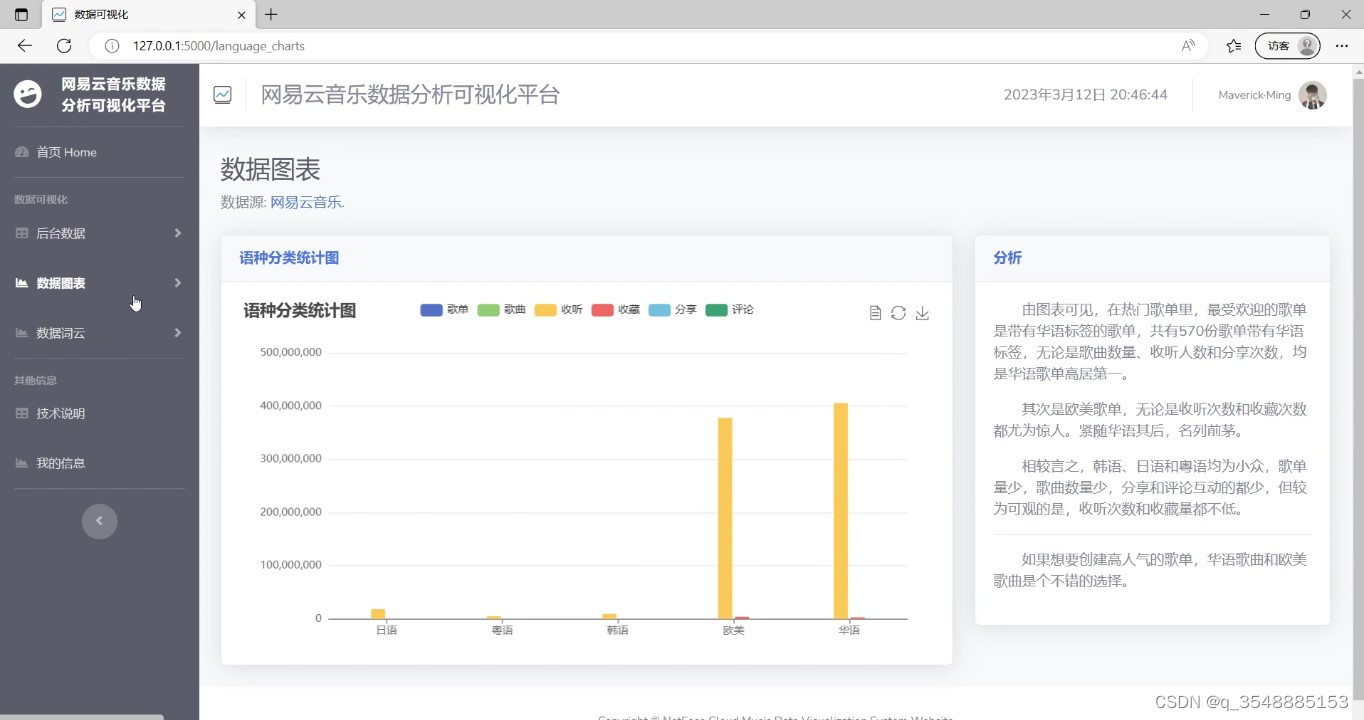Click the browser address bar URL
This screenshot has width=1364, height=720.
pyautogui.click(x=218, y=46)
